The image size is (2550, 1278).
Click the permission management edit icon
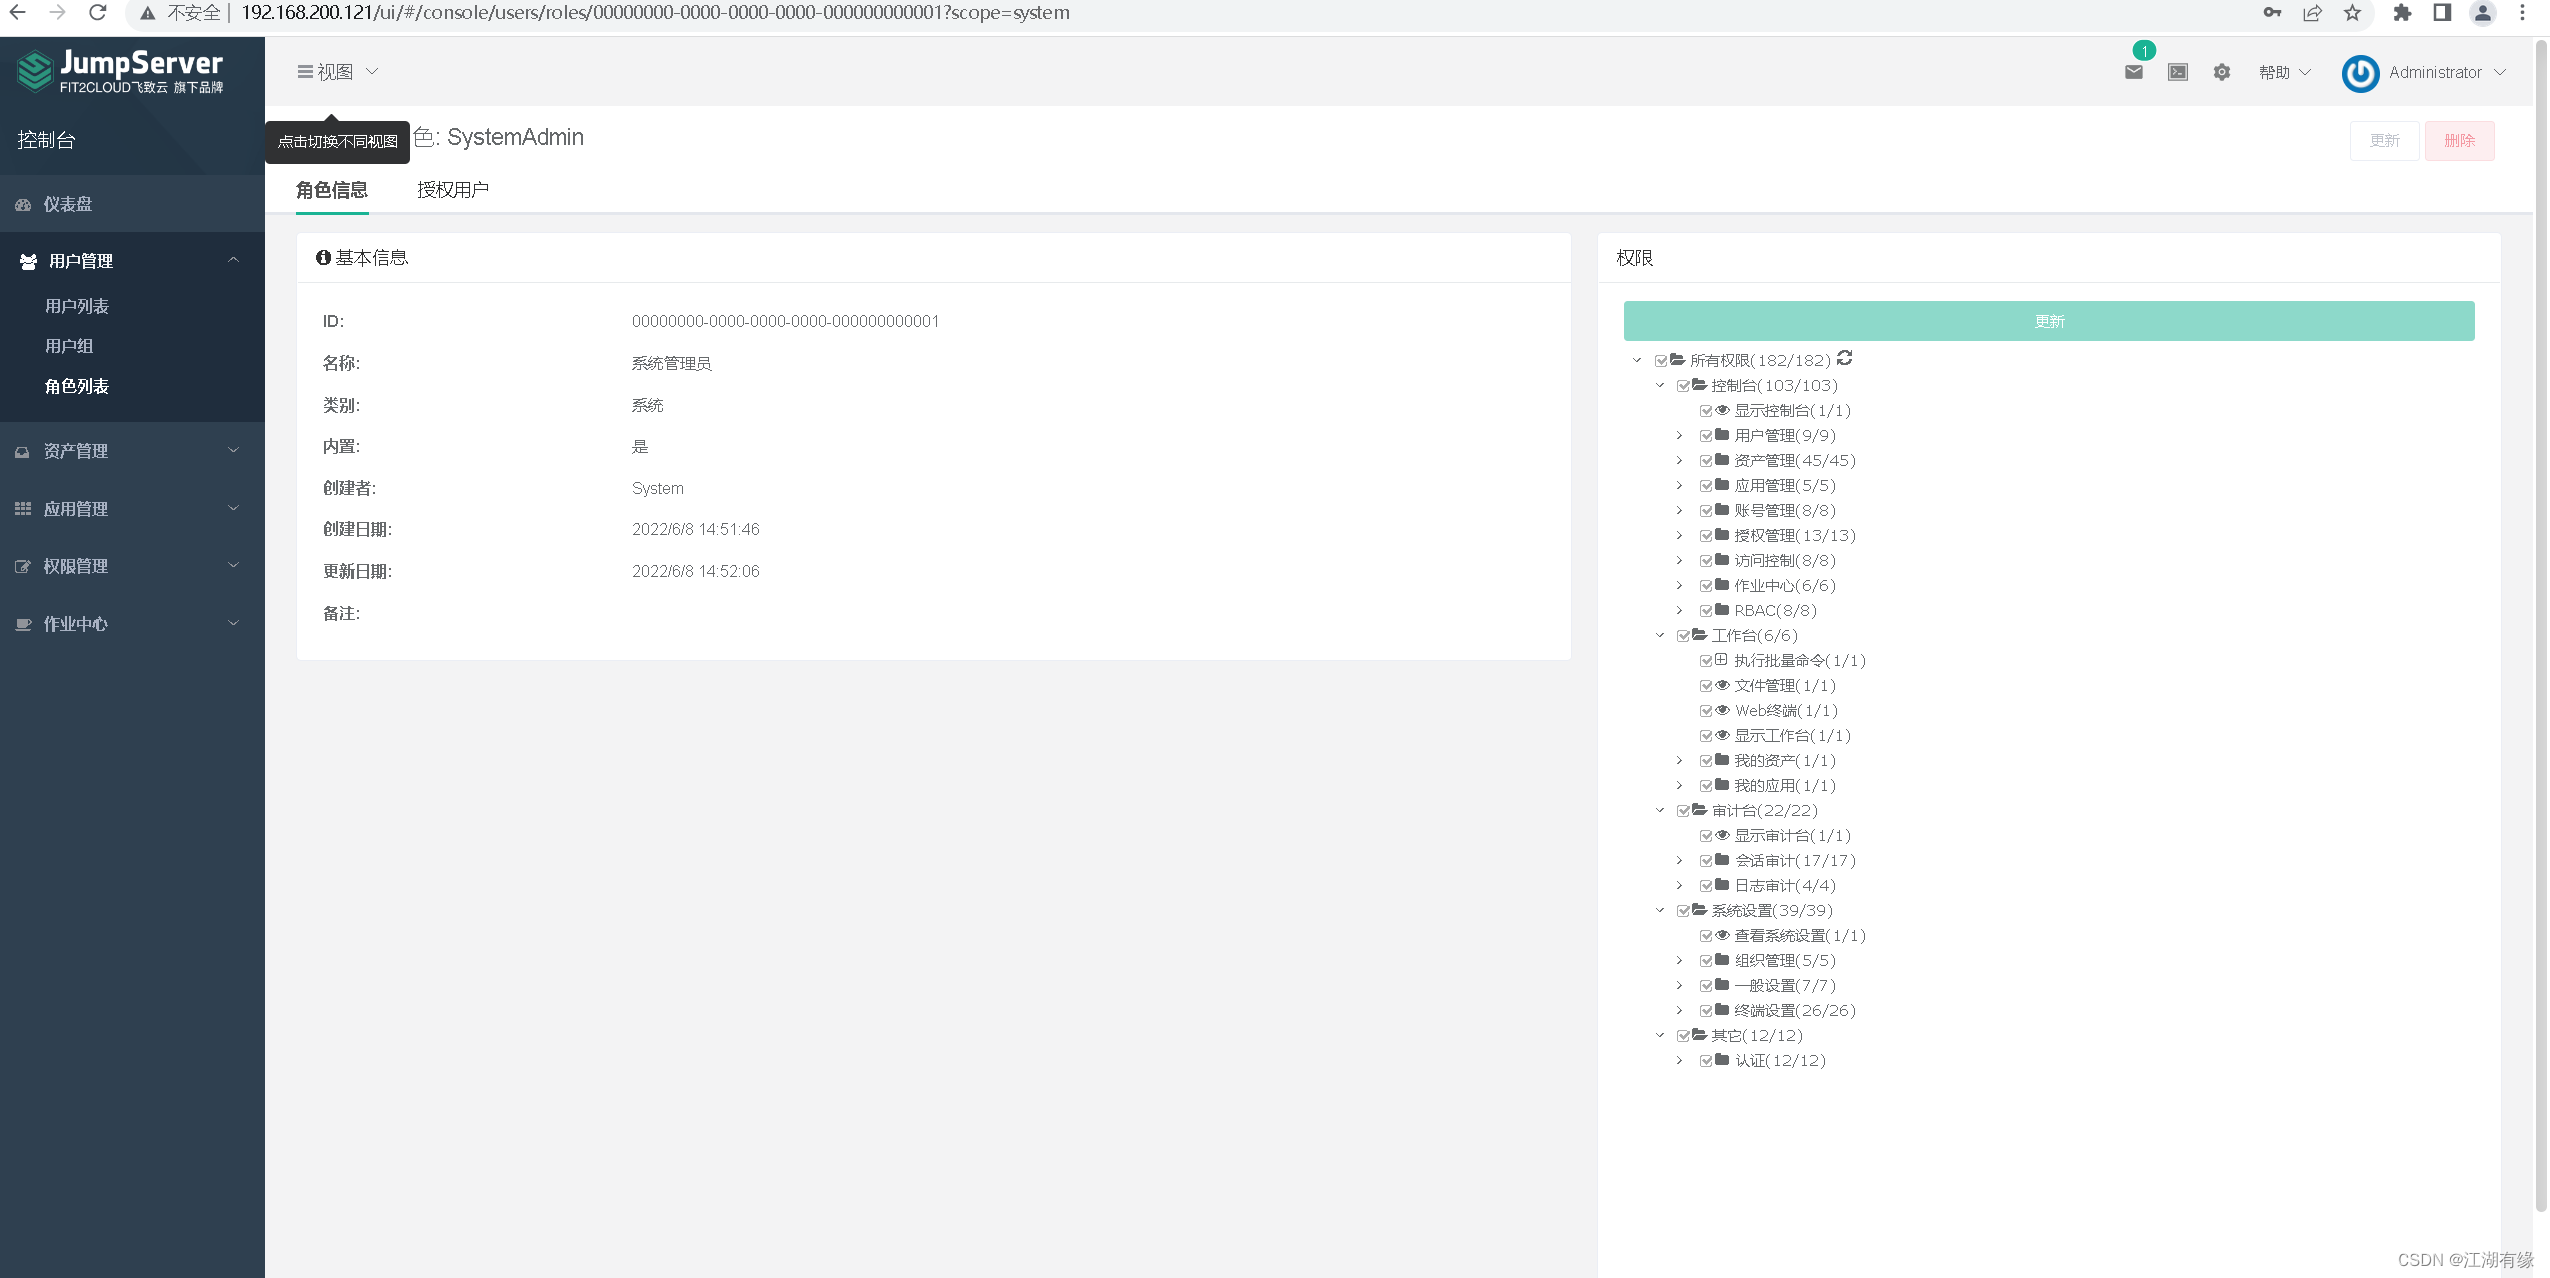(23, 566)
